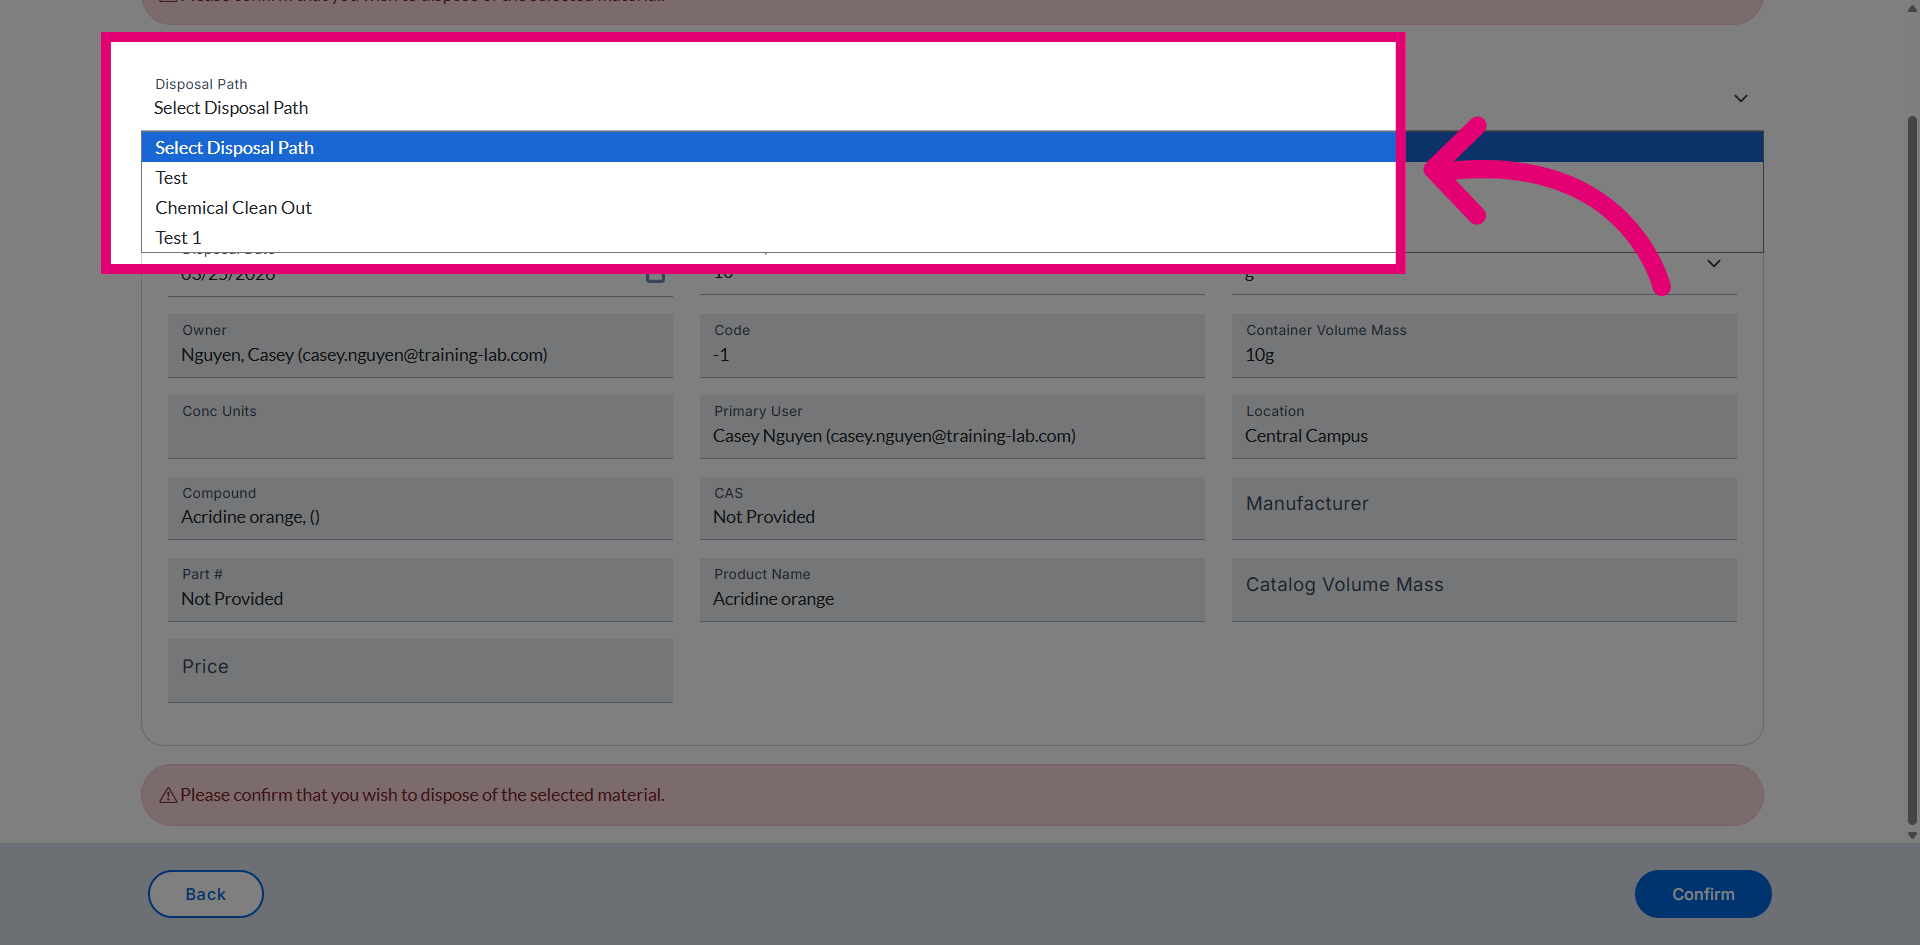The width and height of the screenshot is (1920, 945).
Task: Expand the units dropdown chevron showing 'g'
Action: [1714, 264]
